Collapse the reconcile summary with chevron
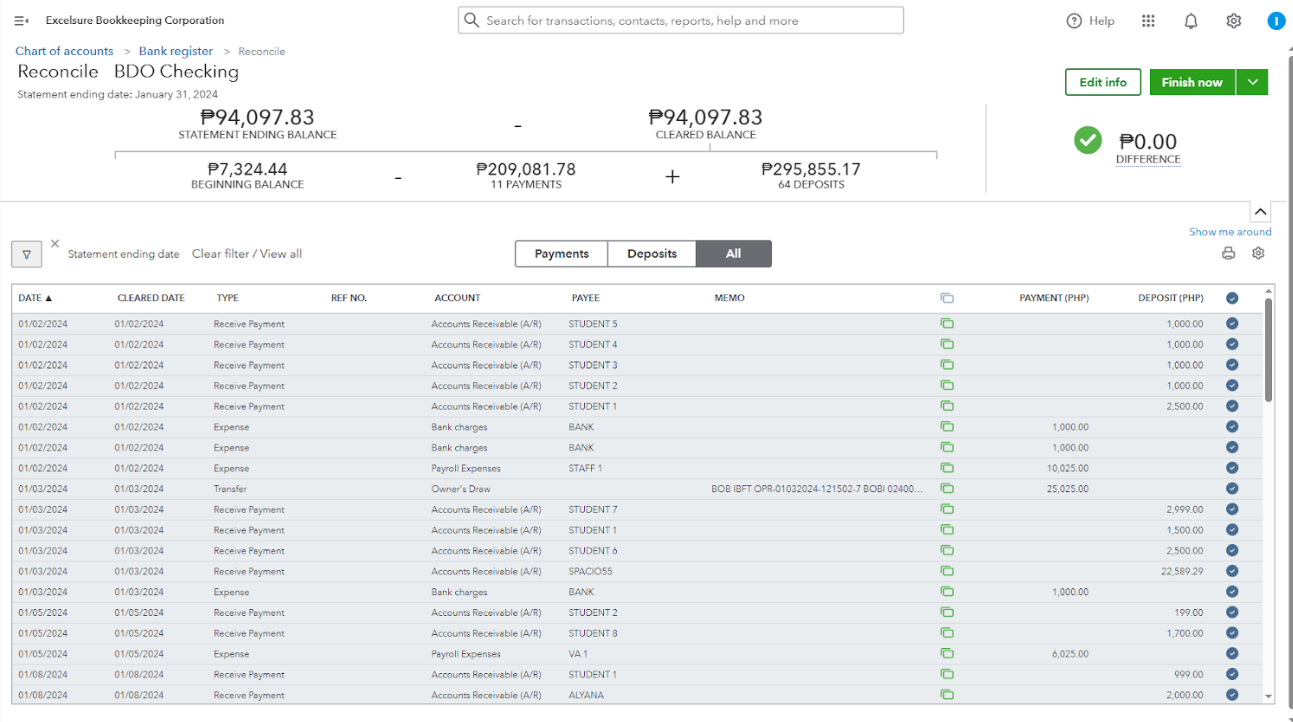Viewport: 1293px width, 722px height. (x=1260, y=212)
